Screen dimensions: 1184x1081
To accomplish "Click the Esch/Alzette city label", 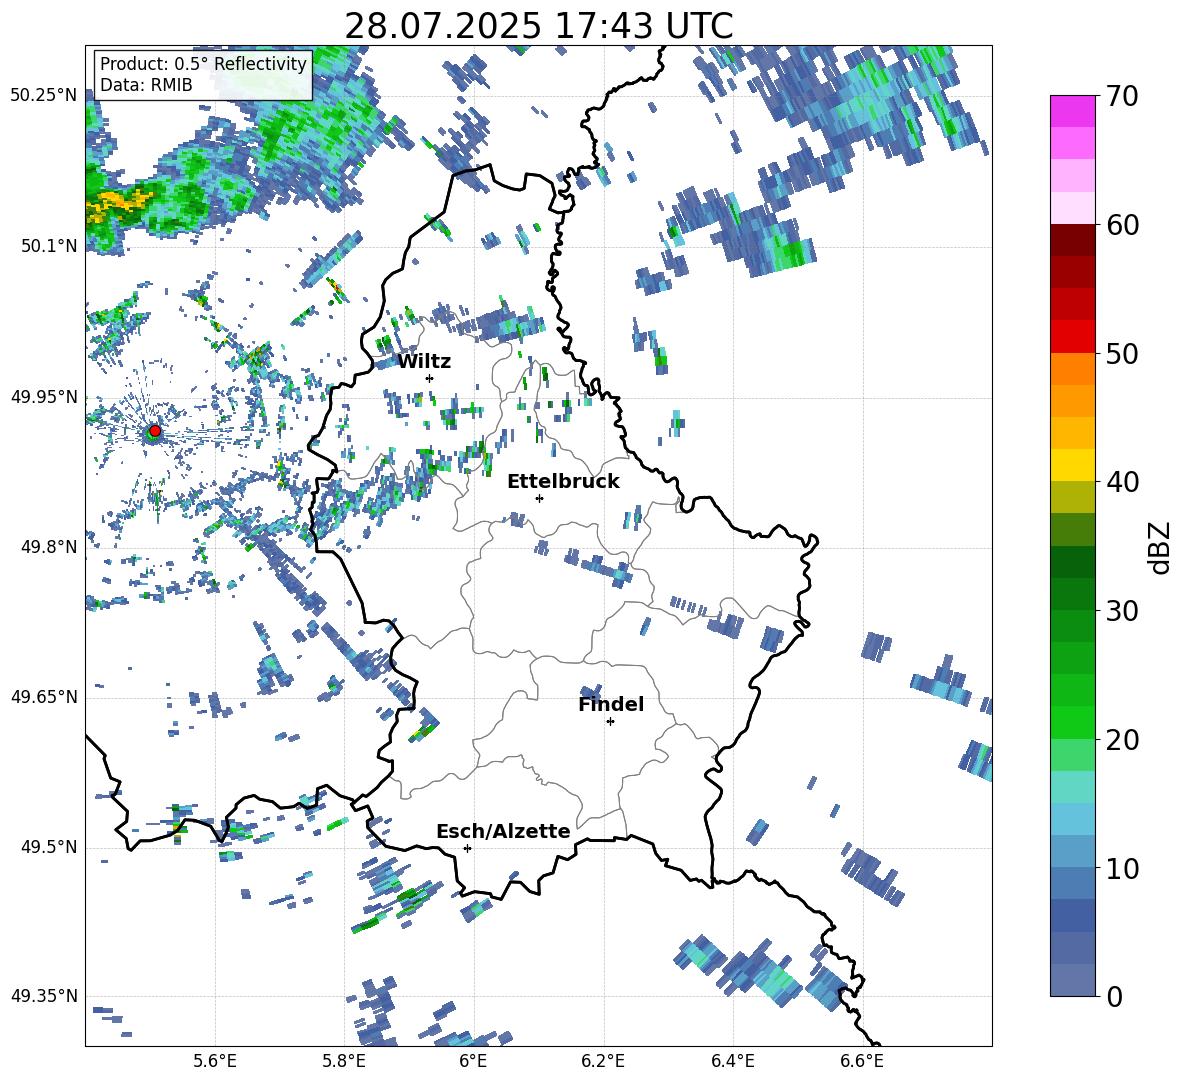I will 504,831.
